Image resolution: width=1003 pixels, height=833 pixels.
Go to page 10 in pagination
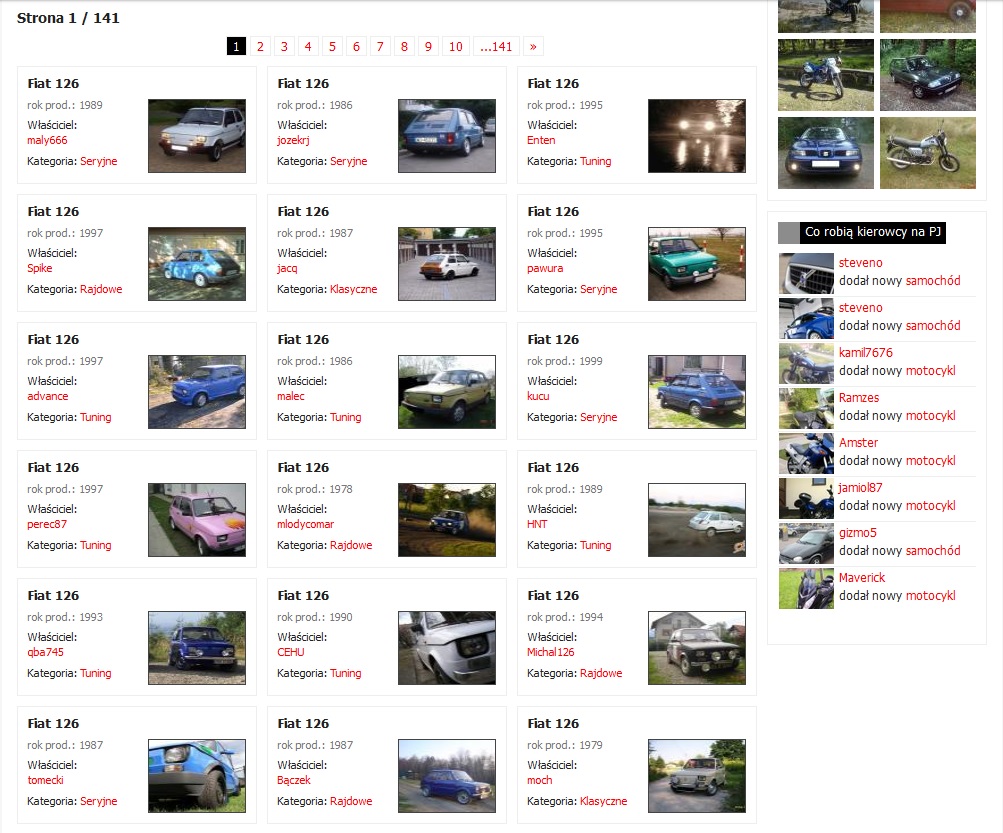point(455,46)
